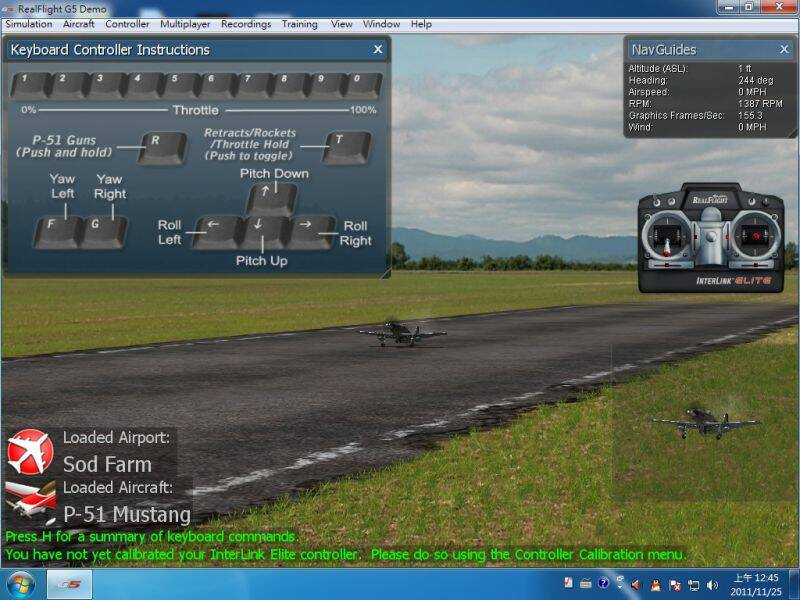
Task: Click the on-screen keyboard tray icon
Action: (x=586, y=583)
